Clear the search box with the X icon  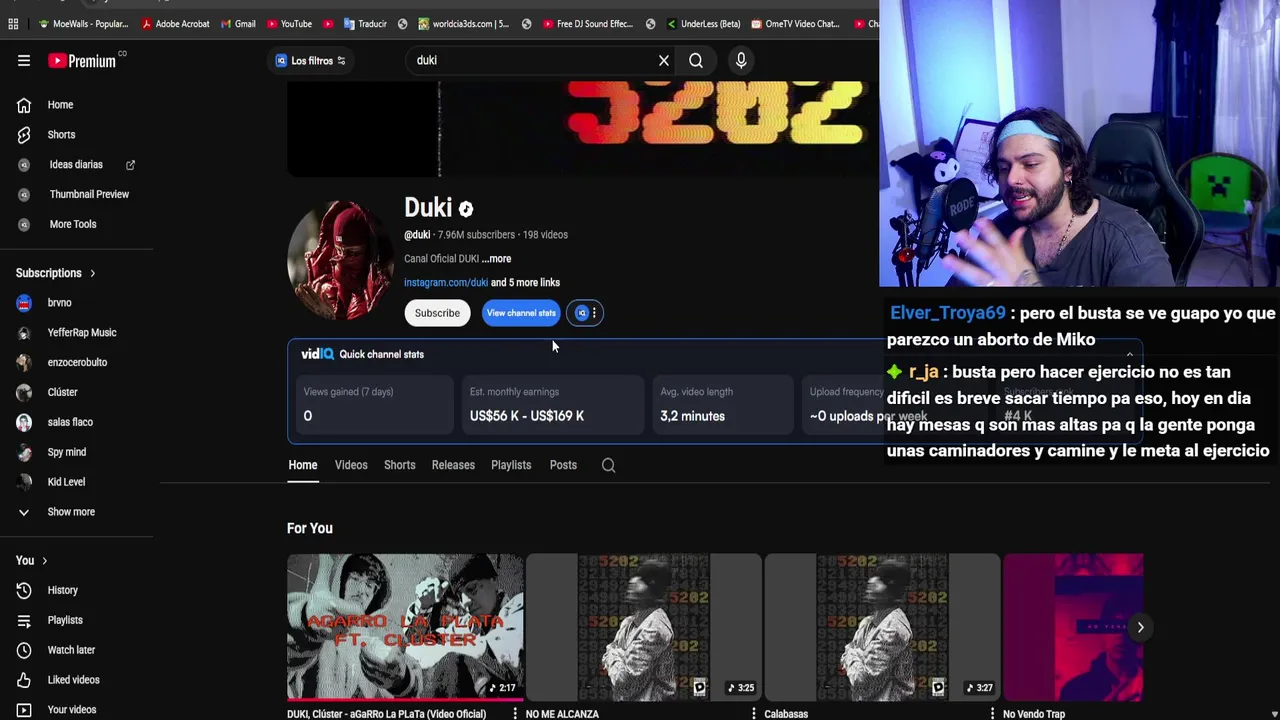click(664, 61)
